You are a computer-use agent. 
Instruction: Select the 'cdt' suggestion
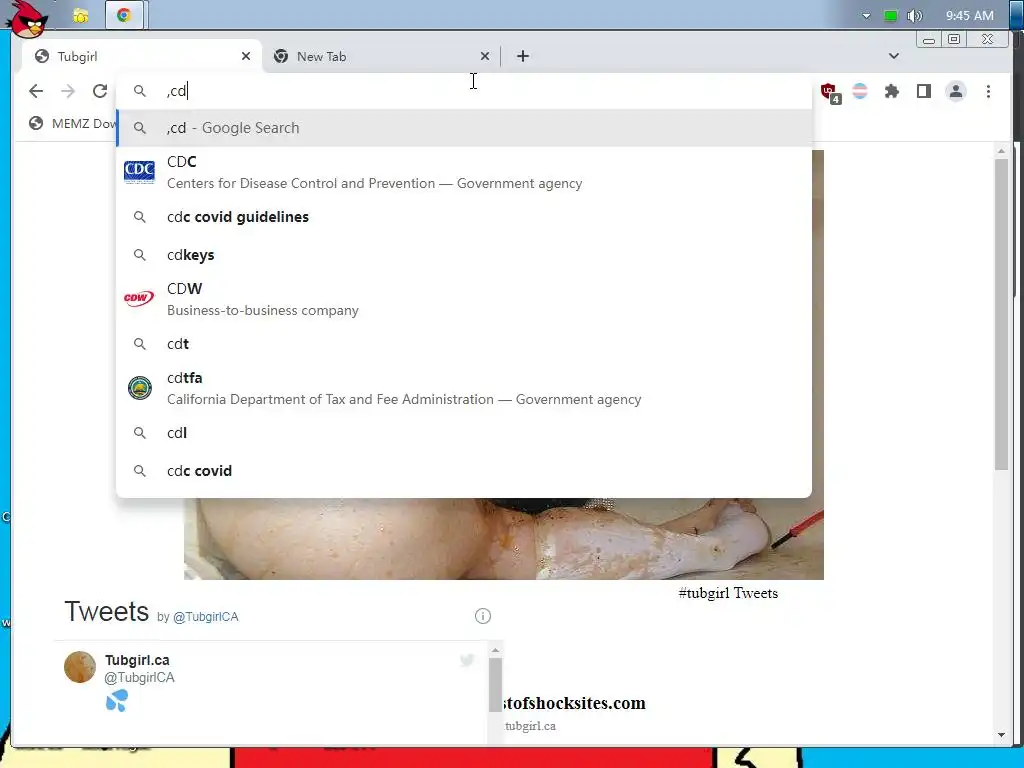pos(464,344)
